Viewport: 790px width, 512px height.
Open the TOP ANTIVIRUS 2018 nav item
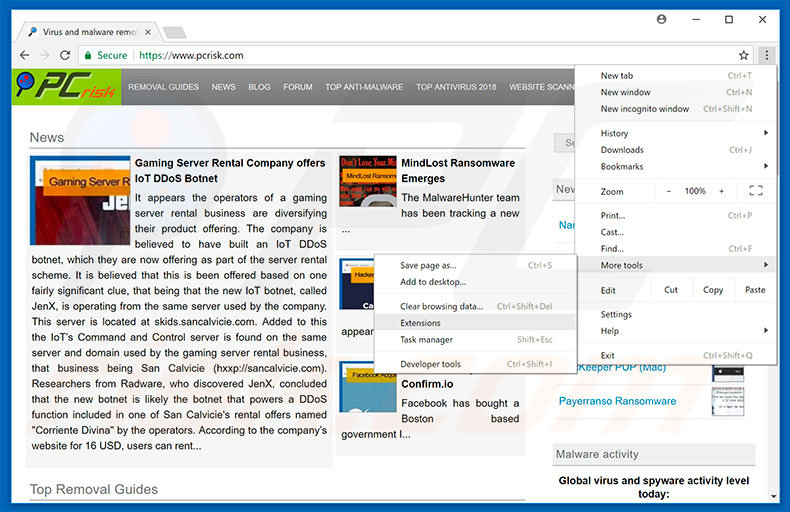456,87
